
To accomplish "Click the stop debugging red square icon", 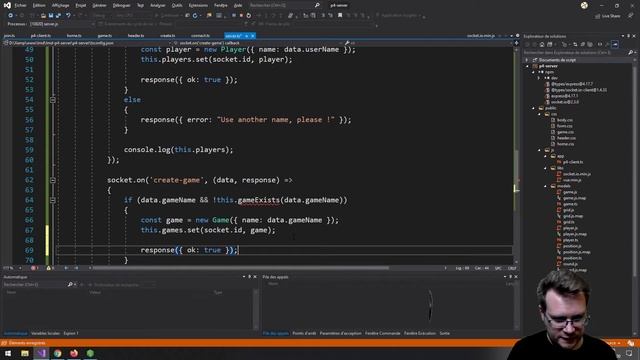I will pos(241,16).
